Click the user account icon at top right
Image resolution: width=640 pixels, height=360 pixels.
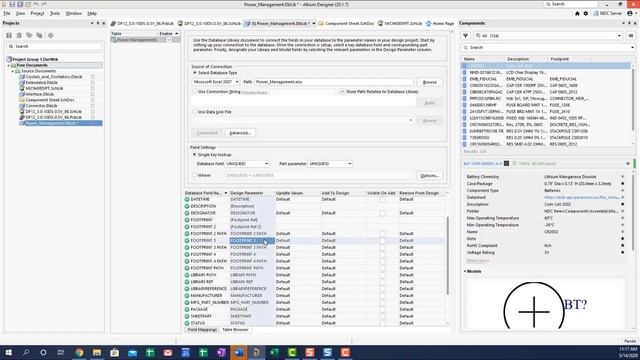(630, 13)
